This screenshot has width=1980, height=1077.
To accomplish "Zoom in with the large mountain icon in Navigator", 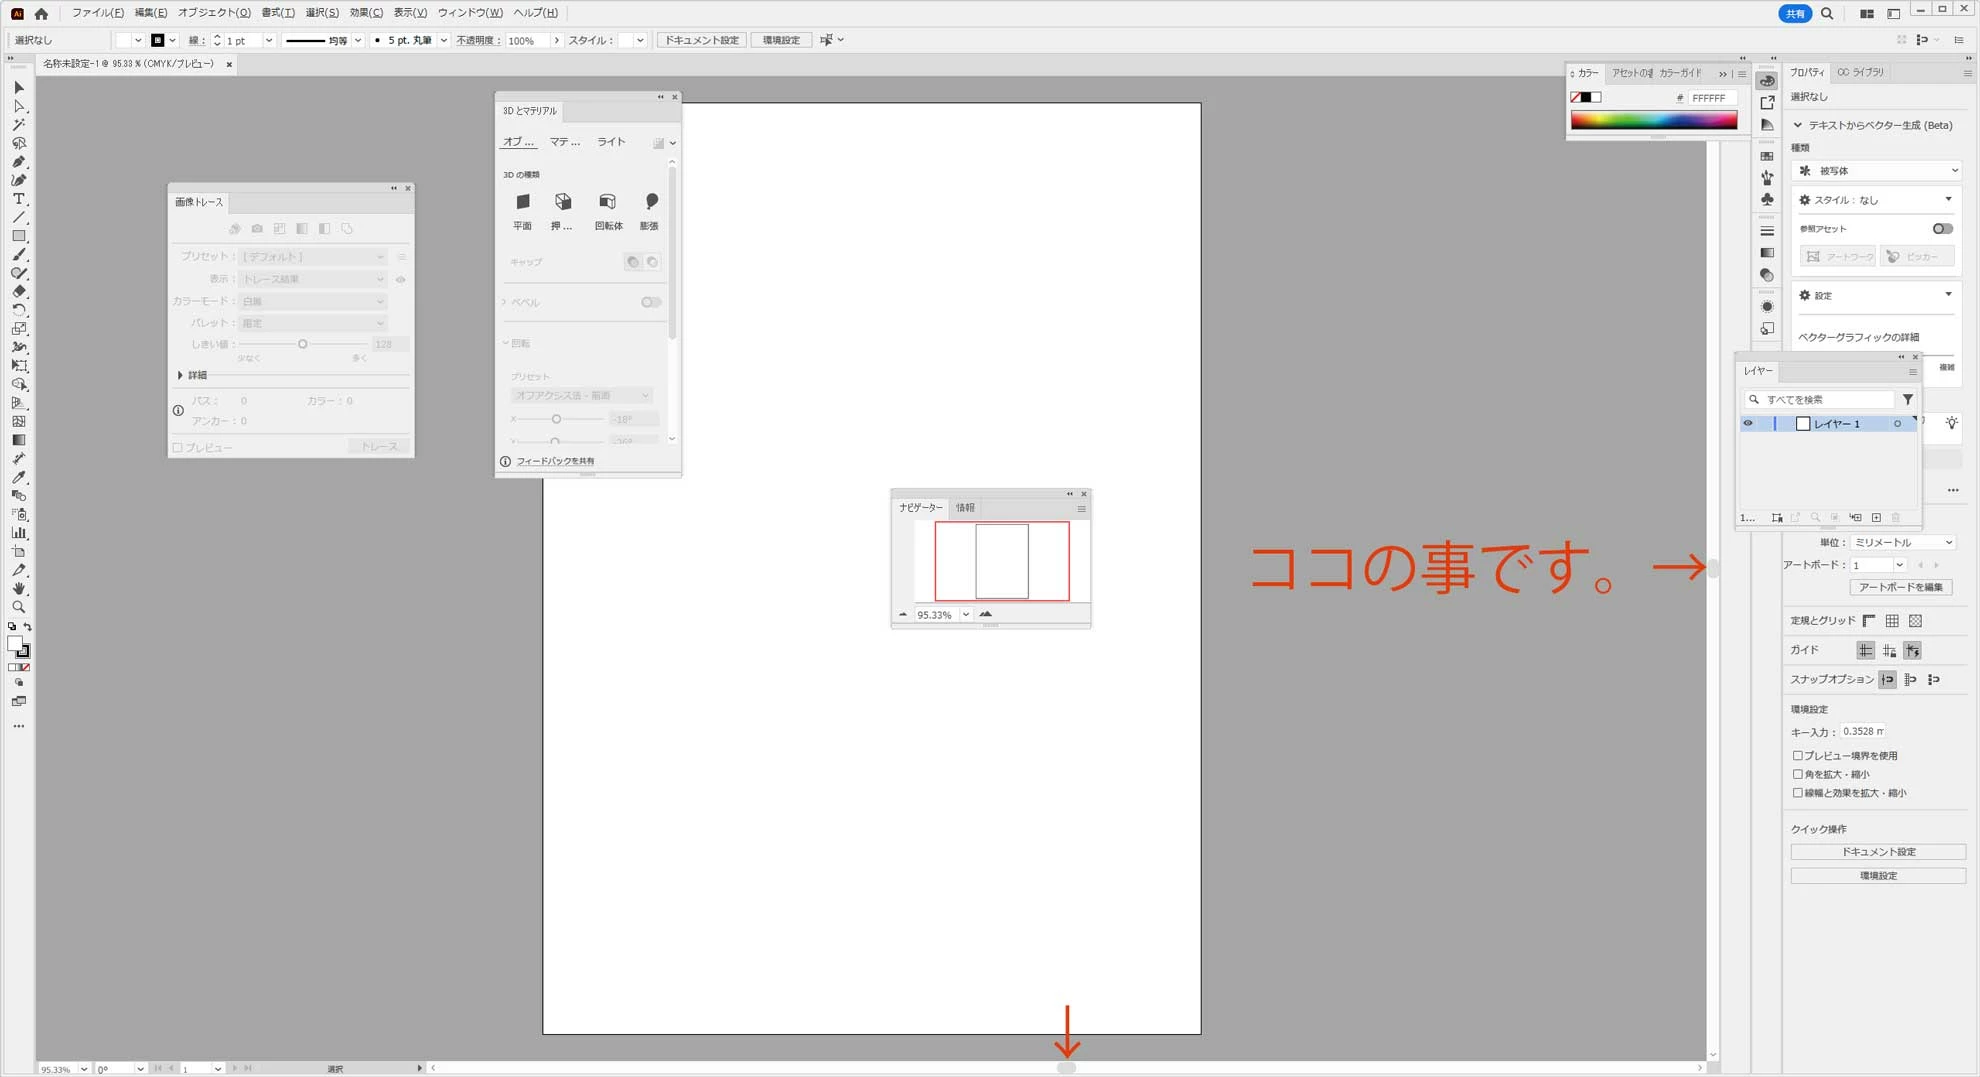I will coord(986,614).
